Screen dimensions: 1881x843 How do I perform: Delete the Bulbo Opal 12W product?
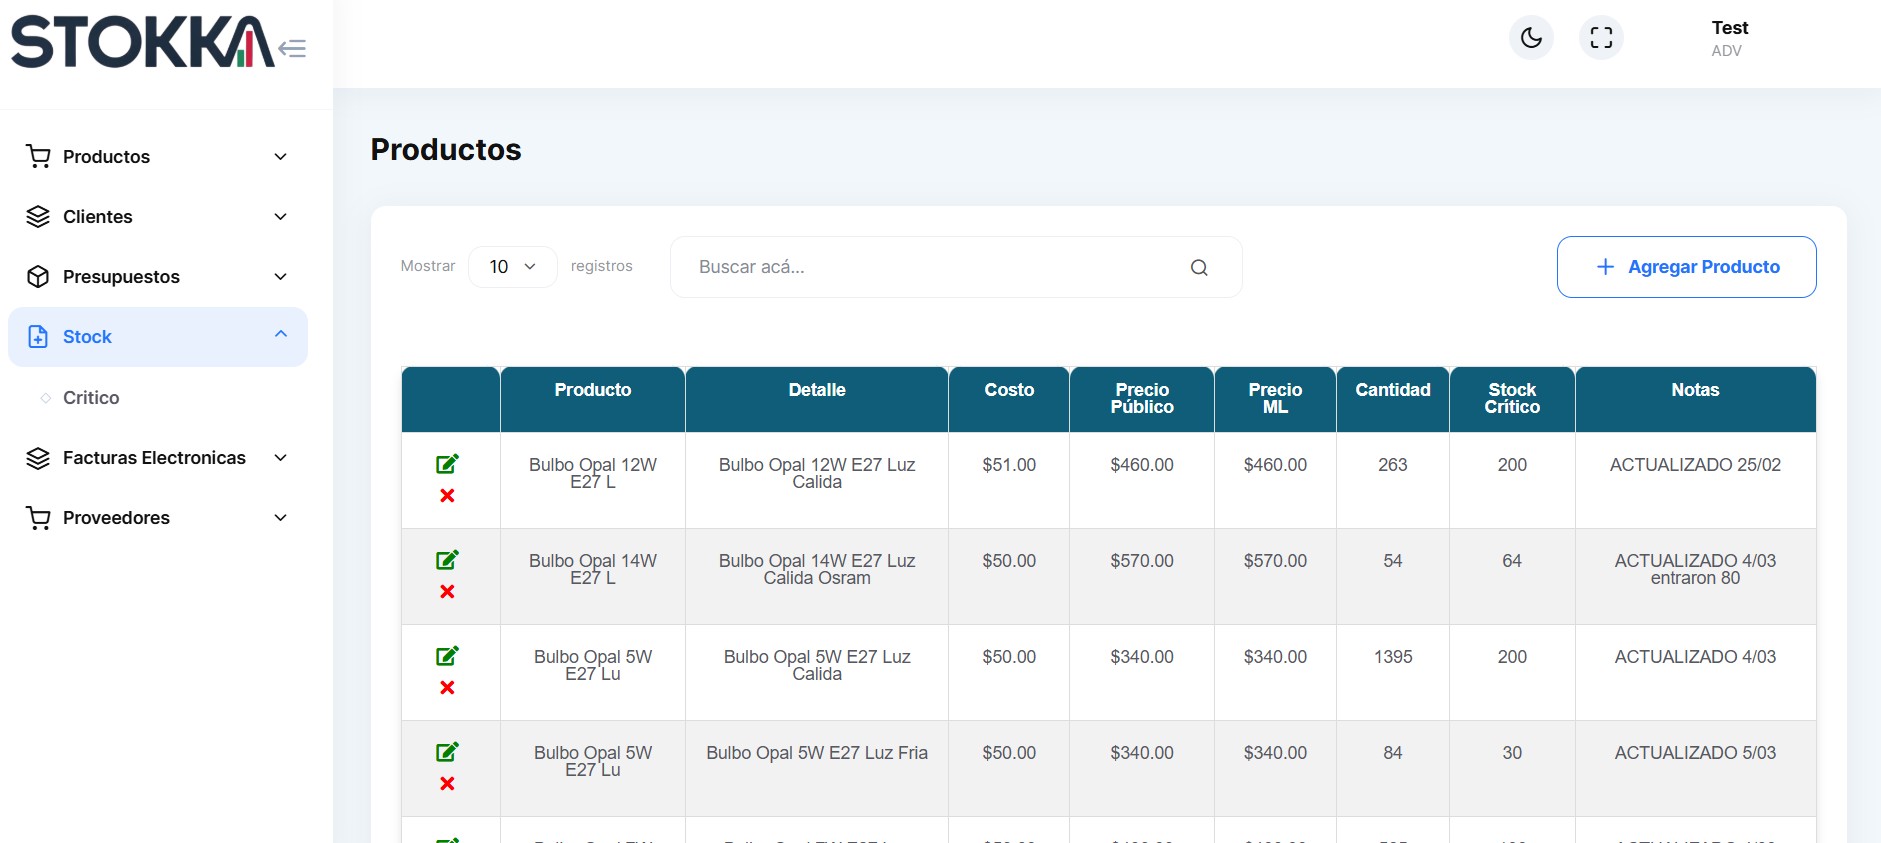pyautogui.click(x=447, y=496)
